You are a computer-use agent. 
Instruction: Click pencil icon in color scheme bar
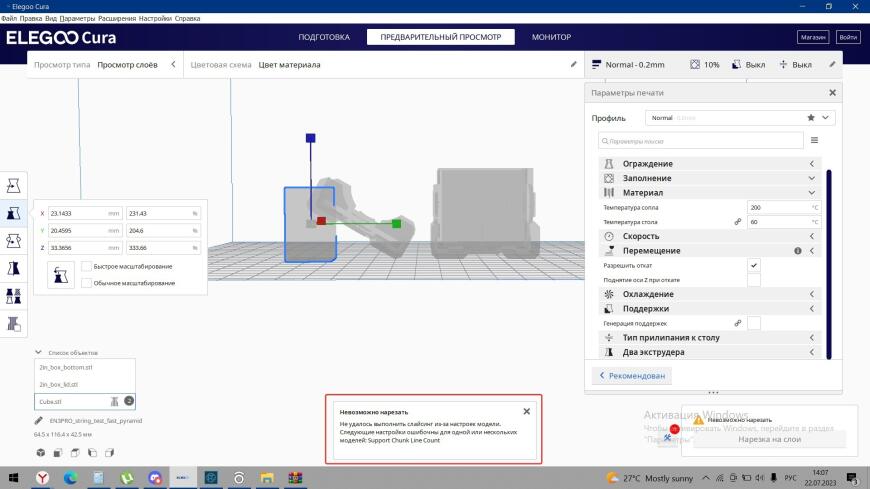pos(573,64)
